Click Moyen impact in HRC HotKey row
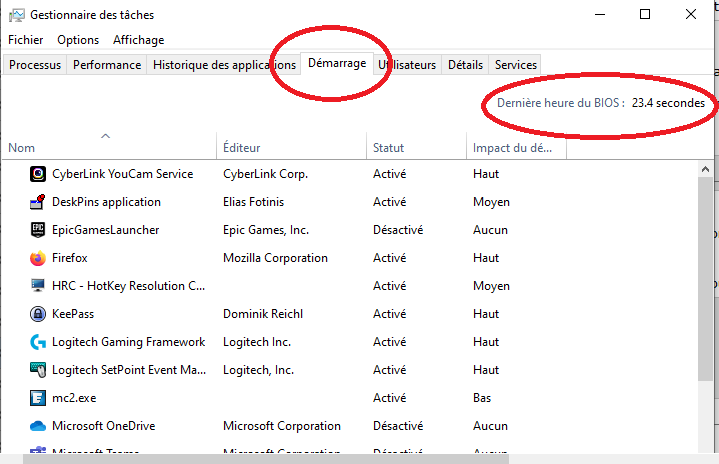Image resolution: width=719 pixels, height=464 pixels. click(x=491, y=286)
